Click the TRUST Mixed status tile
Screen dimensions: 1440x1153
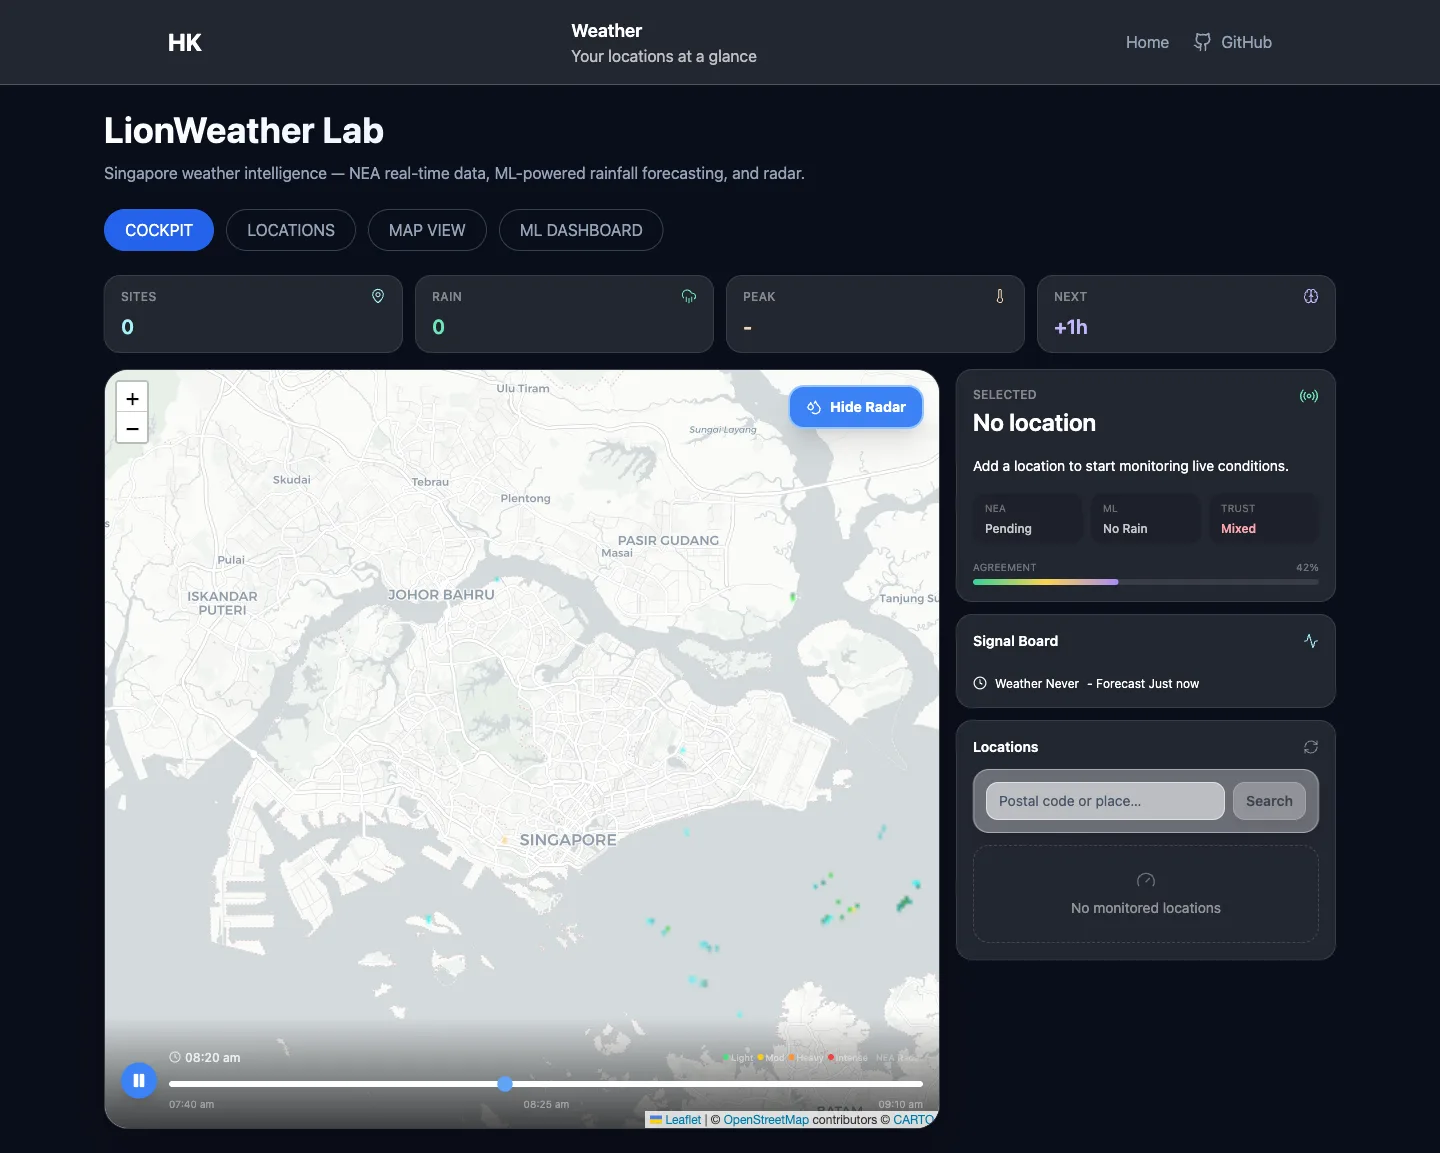pyautogui.click(x=1264, y=519)
